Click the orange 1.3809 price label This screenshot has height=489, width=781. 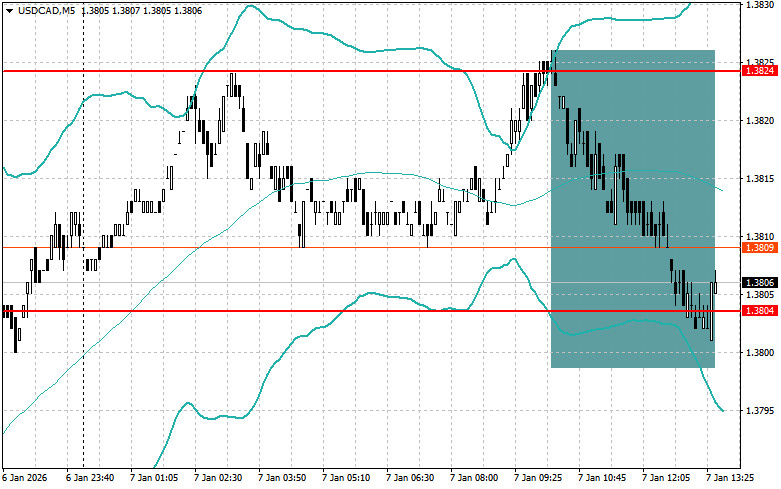[x=760, y=247]
